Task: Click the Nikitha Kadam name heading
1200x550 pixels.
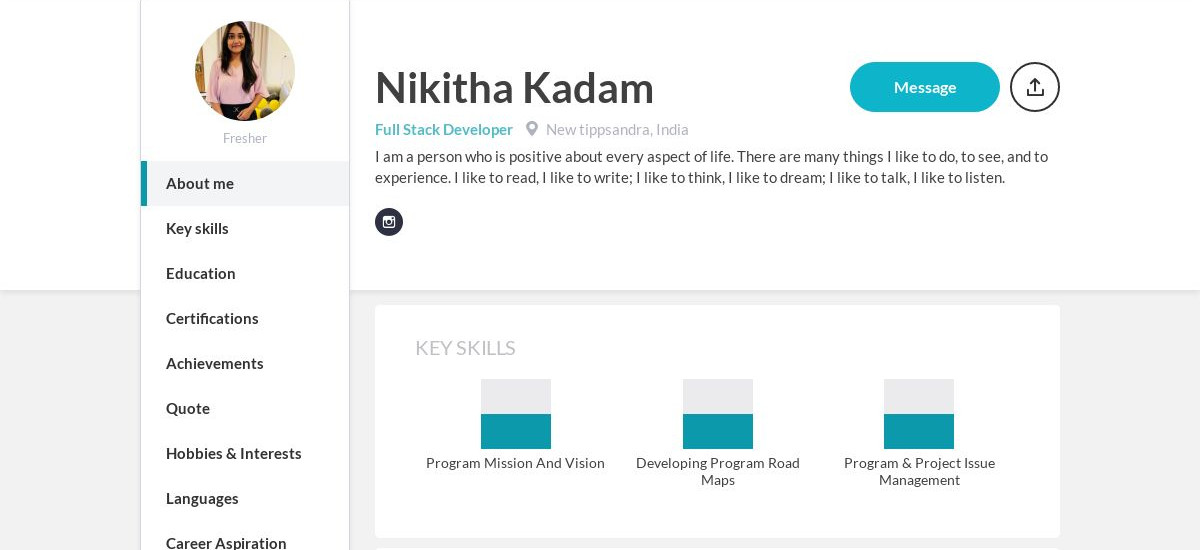Action: tap(514, 87)
